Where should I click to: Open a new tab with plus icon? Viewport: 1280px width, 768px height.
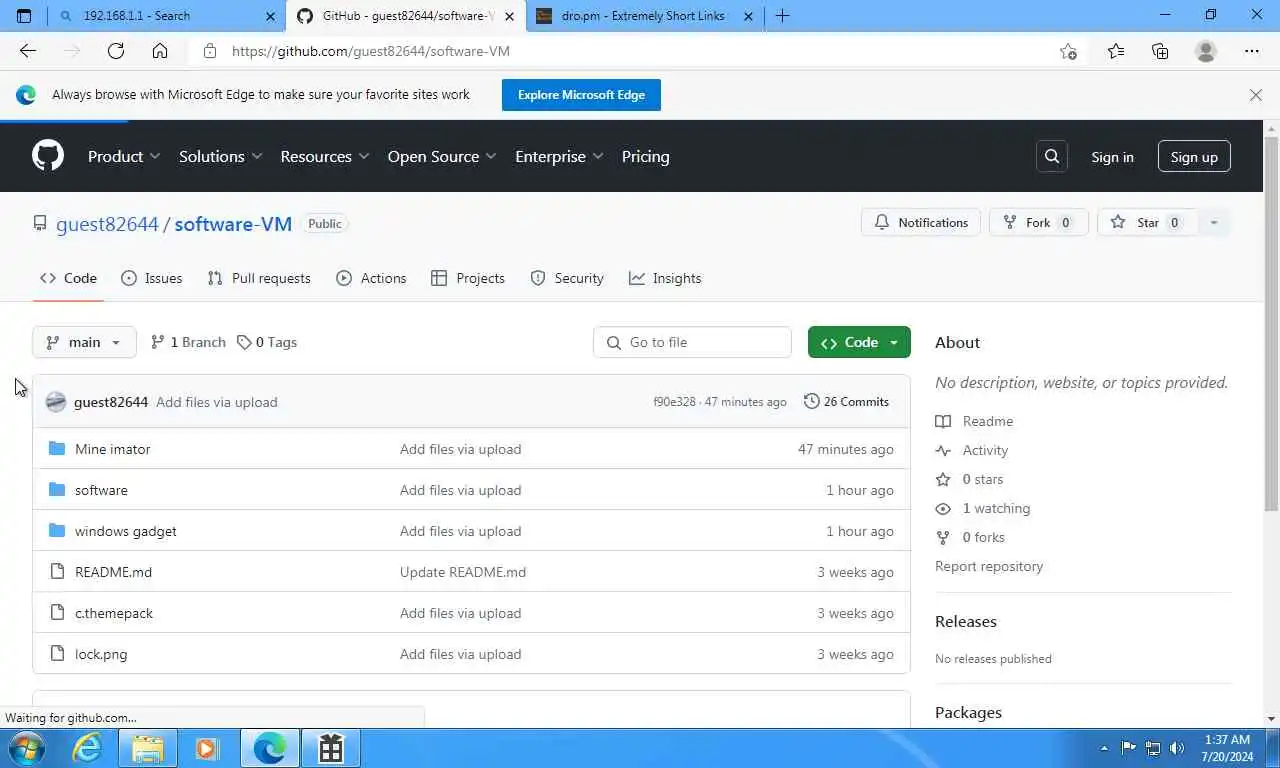783,16
